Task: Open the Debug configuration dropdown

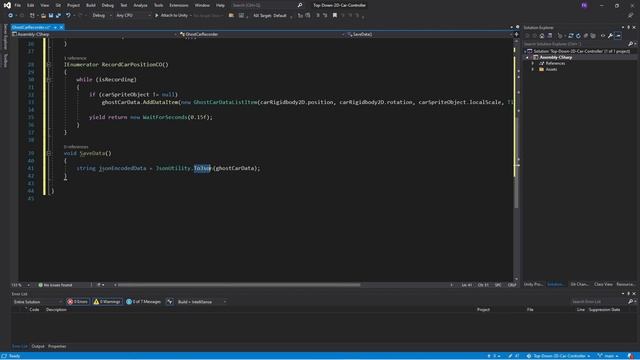Action: point(102,16)
